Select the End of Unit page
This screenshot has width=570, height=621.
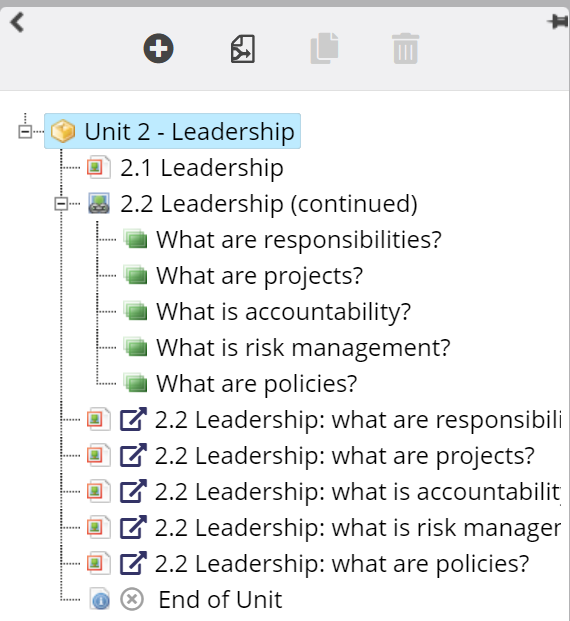coord(220,600)
